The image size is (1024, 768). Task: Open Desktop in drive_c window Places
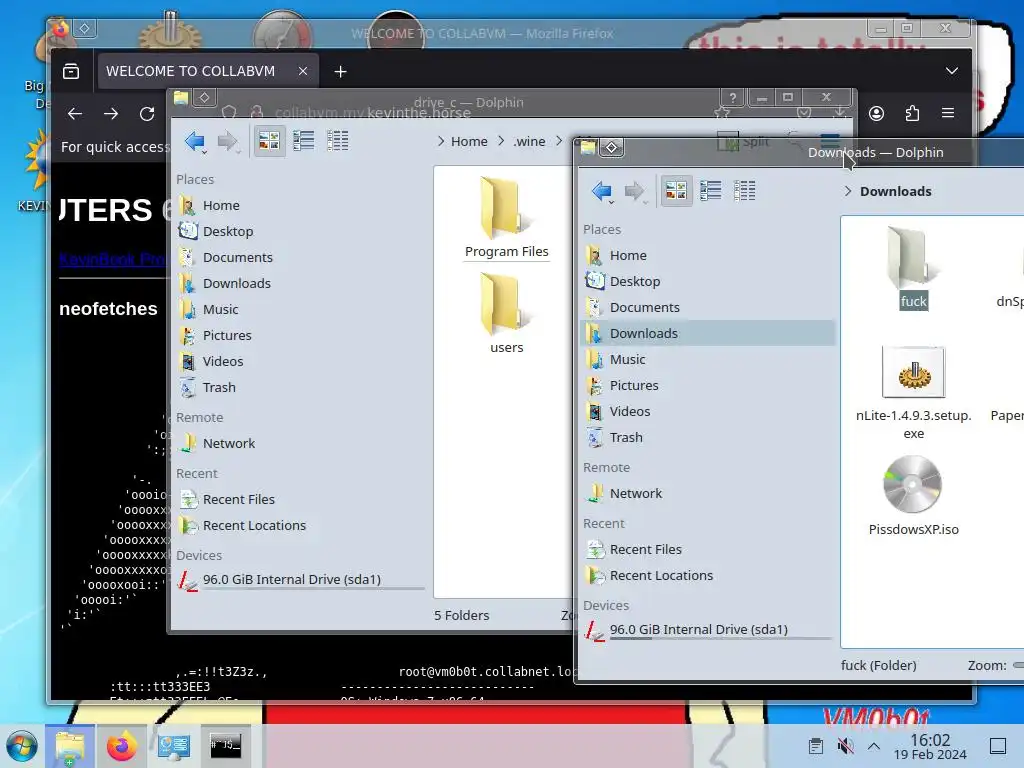(300, 232)
